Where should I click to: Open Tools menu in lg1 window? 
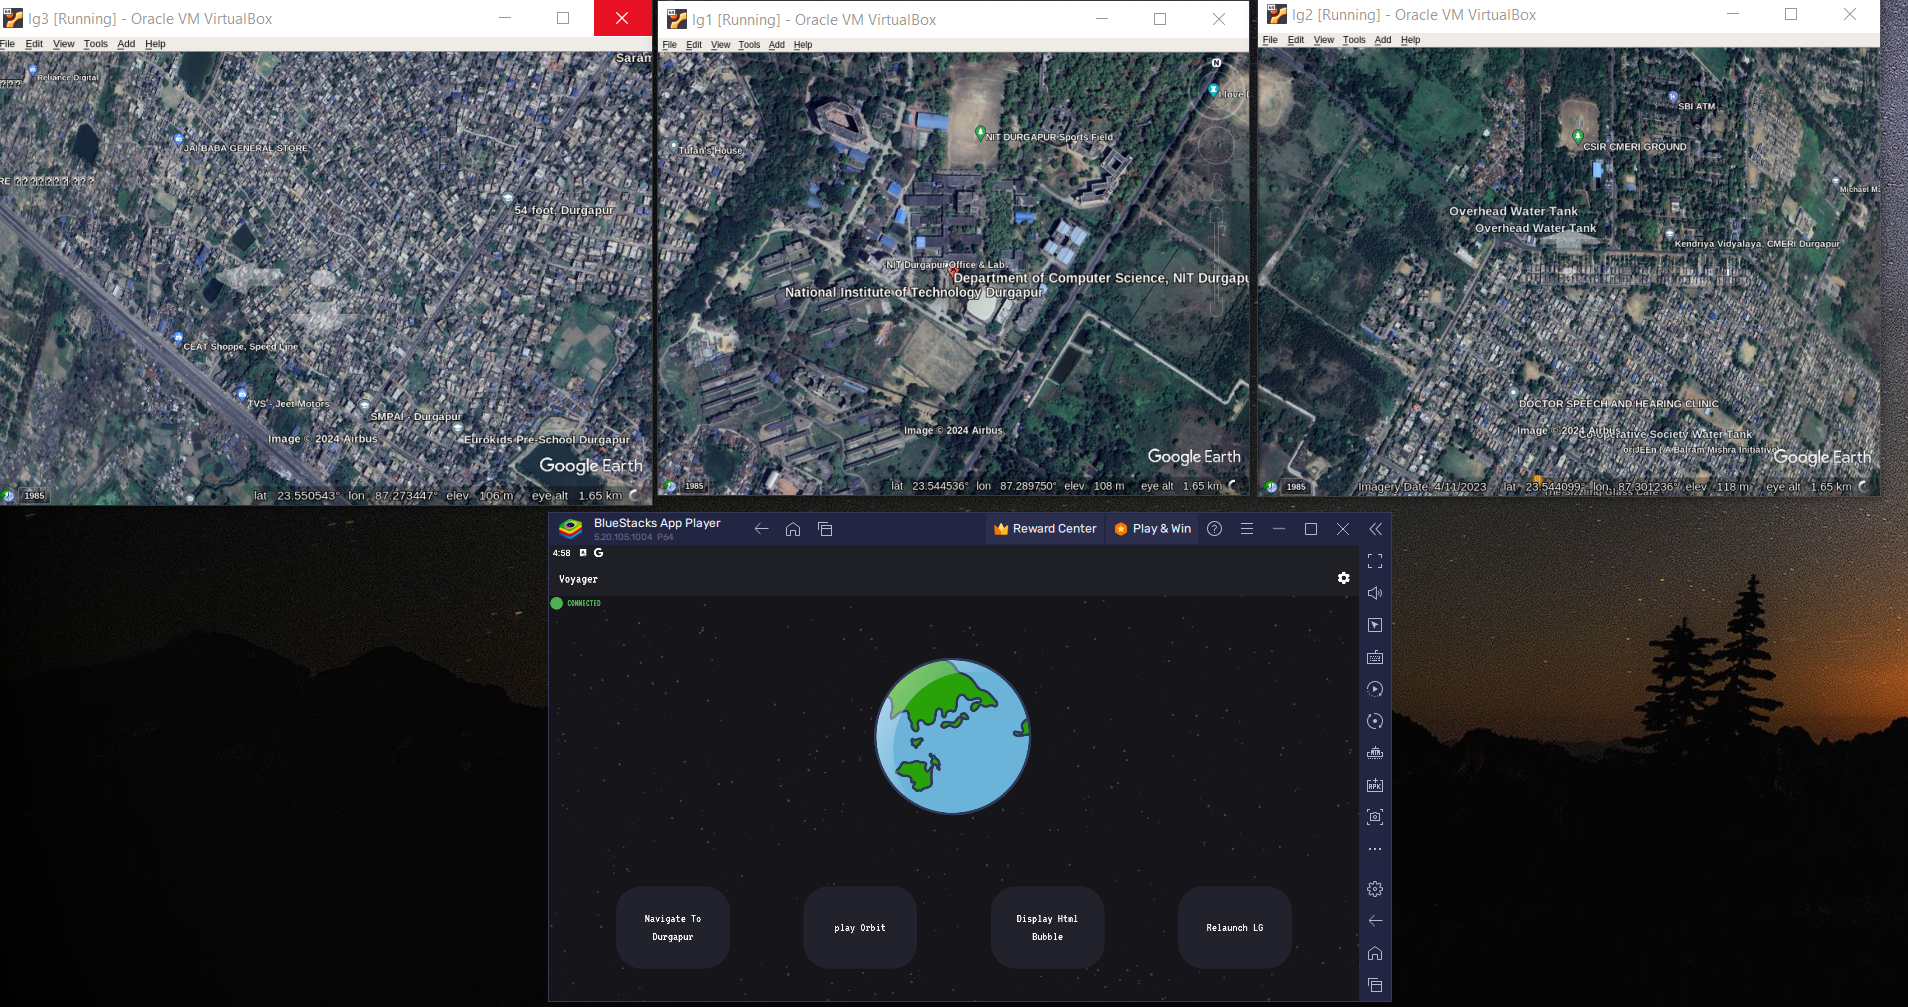coord(750,45)
